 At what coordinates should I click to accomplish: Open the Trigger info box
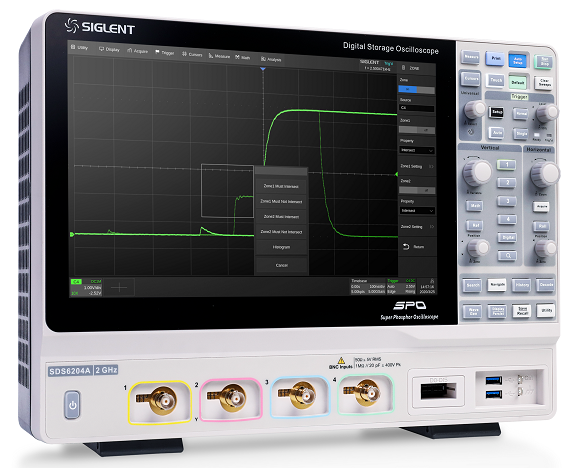(401, 286)
